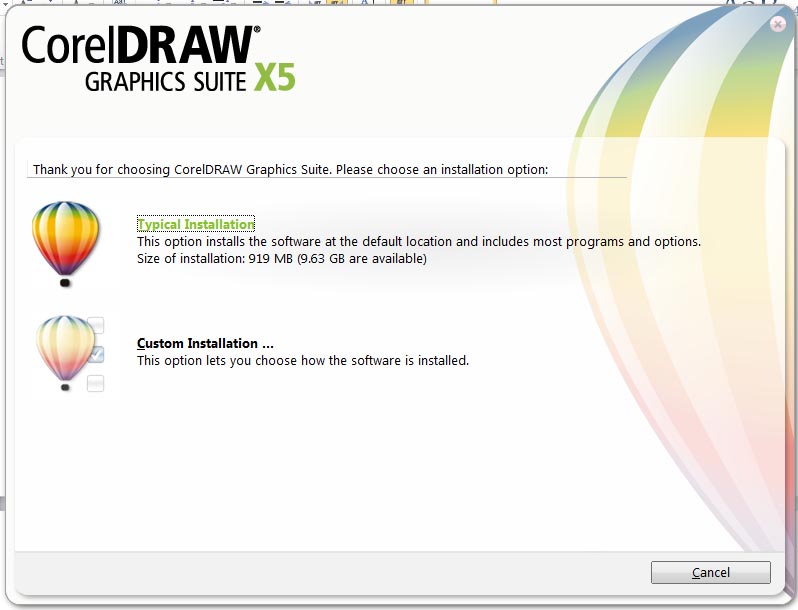The width and height of the screenshot is (798, 610).
Task: Click the gray footer bar left of Cancel
Action: pos(333,572)
